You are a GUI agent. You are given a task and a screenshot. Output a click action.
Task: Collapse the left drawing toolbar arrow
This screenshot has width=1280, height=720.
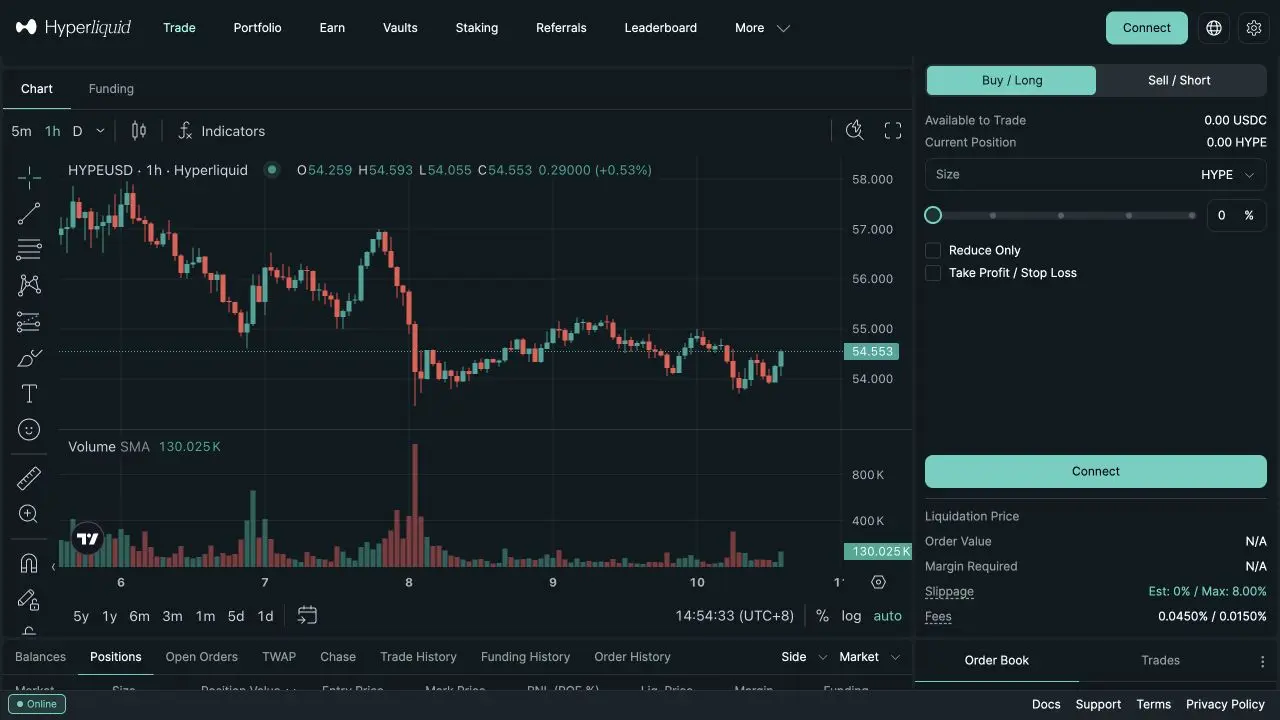pyautogui.click(x=54, y=567)
